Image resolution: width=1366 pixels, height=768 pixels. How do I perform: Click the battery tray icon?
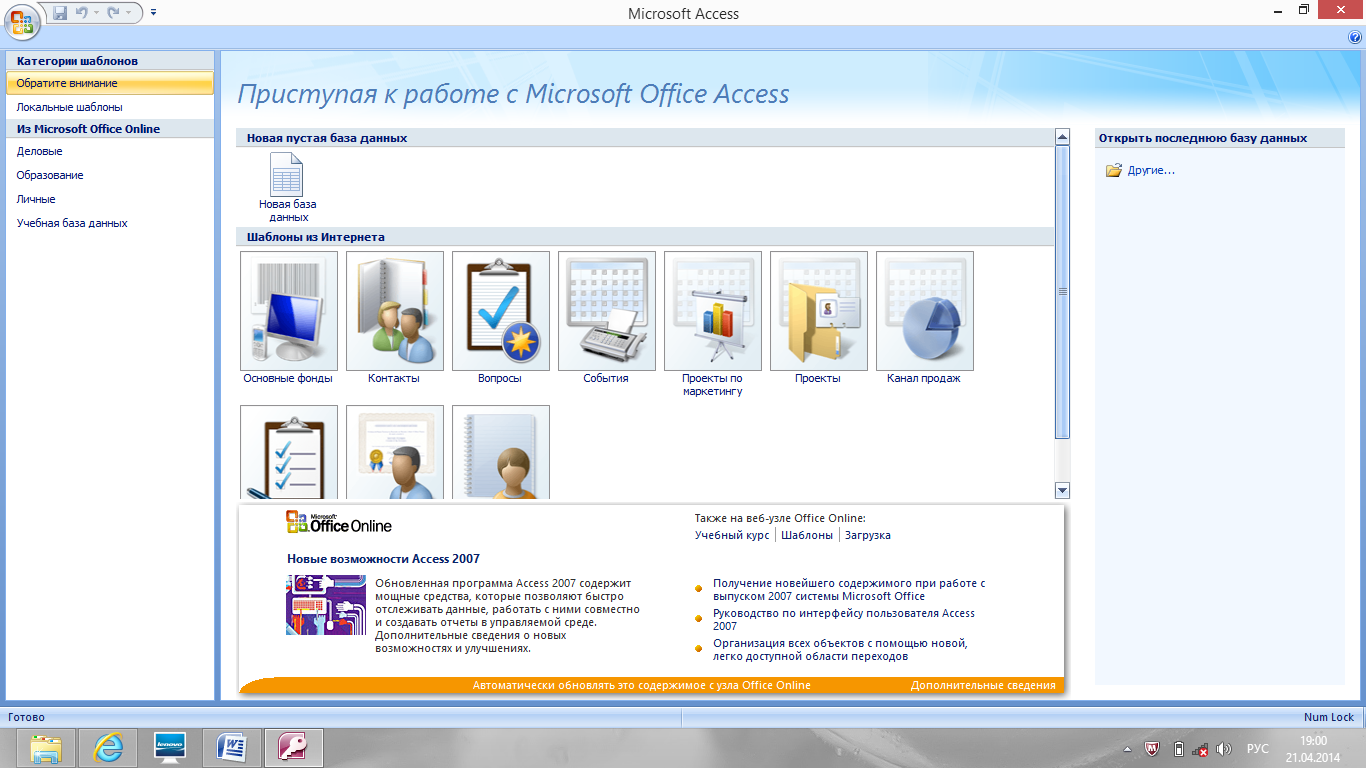pyautogui.click(x=1178, y=749)
